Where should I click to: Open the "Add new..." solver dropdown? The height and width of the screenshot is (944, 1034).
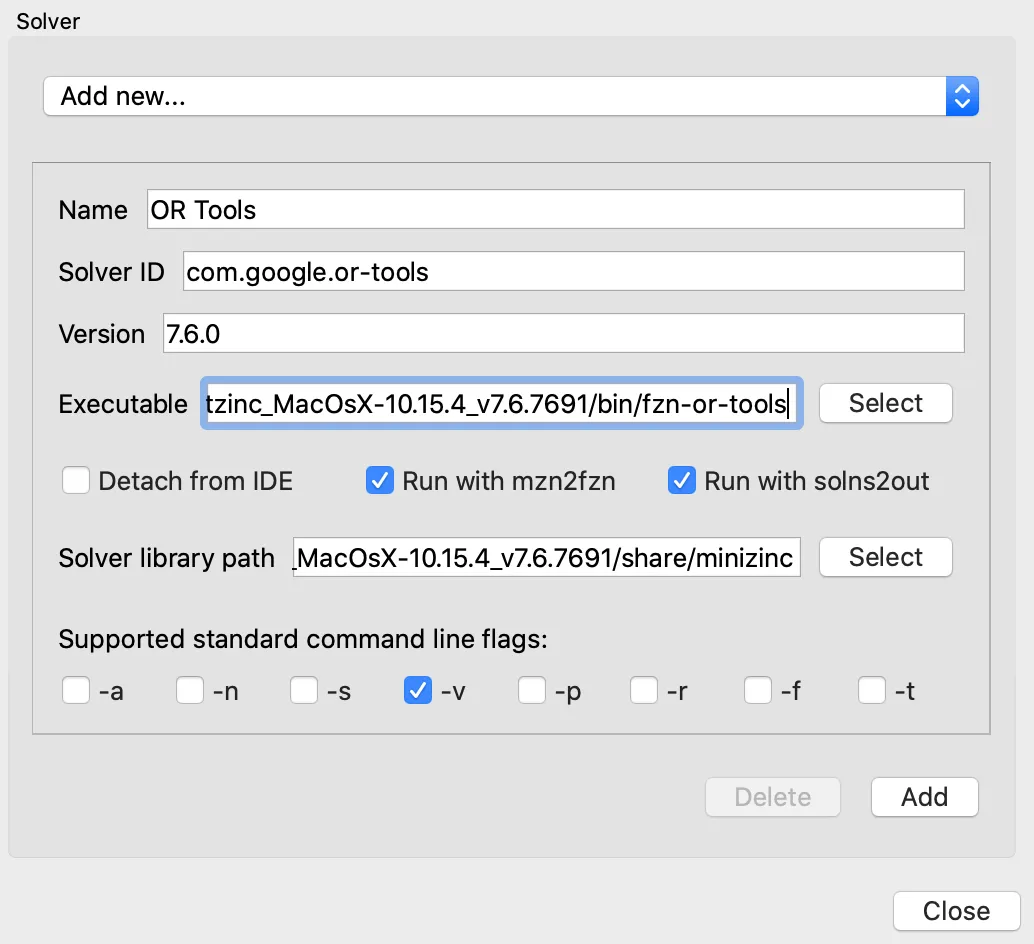pos(510,96)
